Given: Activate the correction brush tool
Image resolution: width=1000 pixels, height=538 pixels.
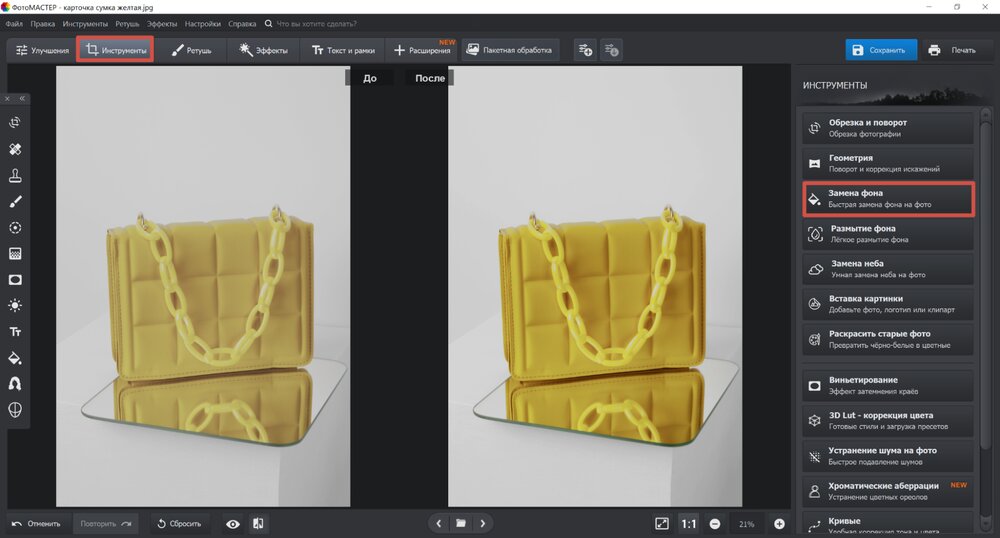Looking at the screenshot, I should tap(15, 202).
